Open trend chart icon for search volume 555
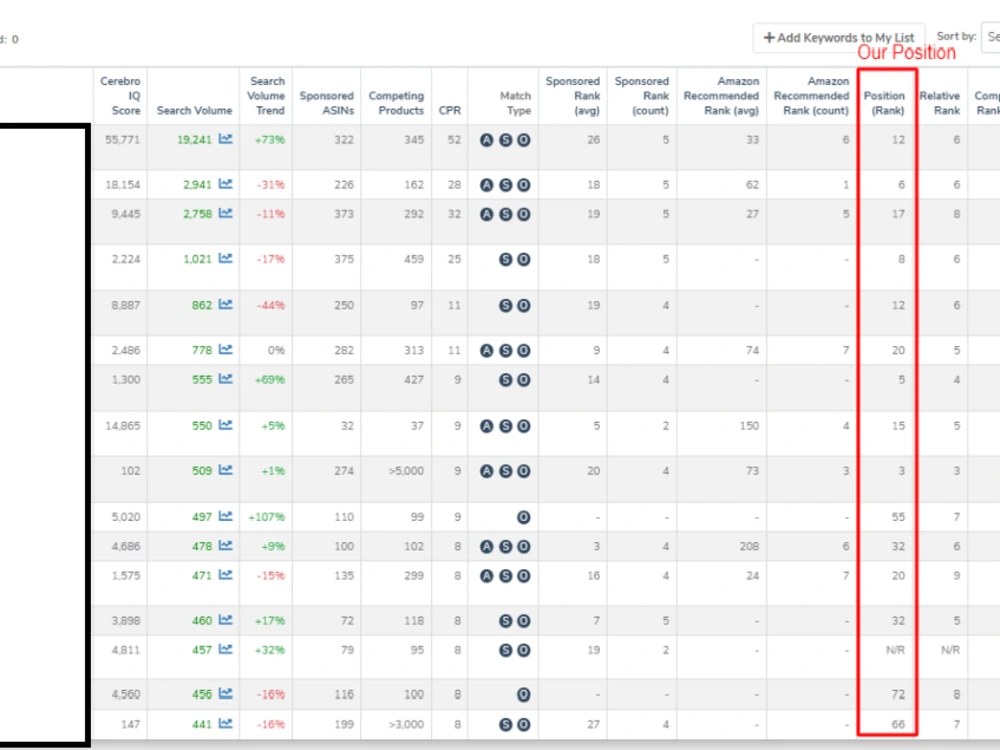The height and width of the screenshot is (750, 1000). click(x=226, y=379)
